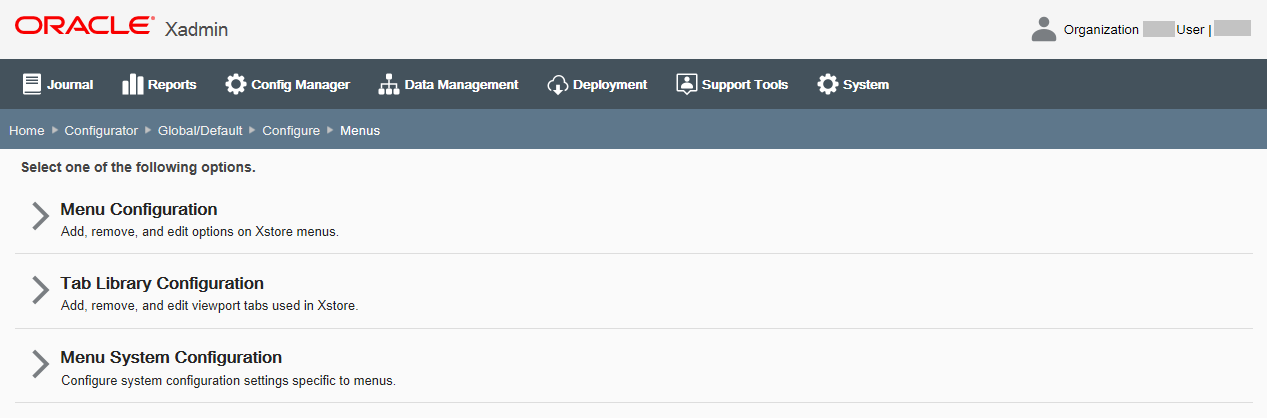Expand the Menu System Configuration chevron
The height and width of the screenshot is (418, 1267).
click(x=40, y=365)
